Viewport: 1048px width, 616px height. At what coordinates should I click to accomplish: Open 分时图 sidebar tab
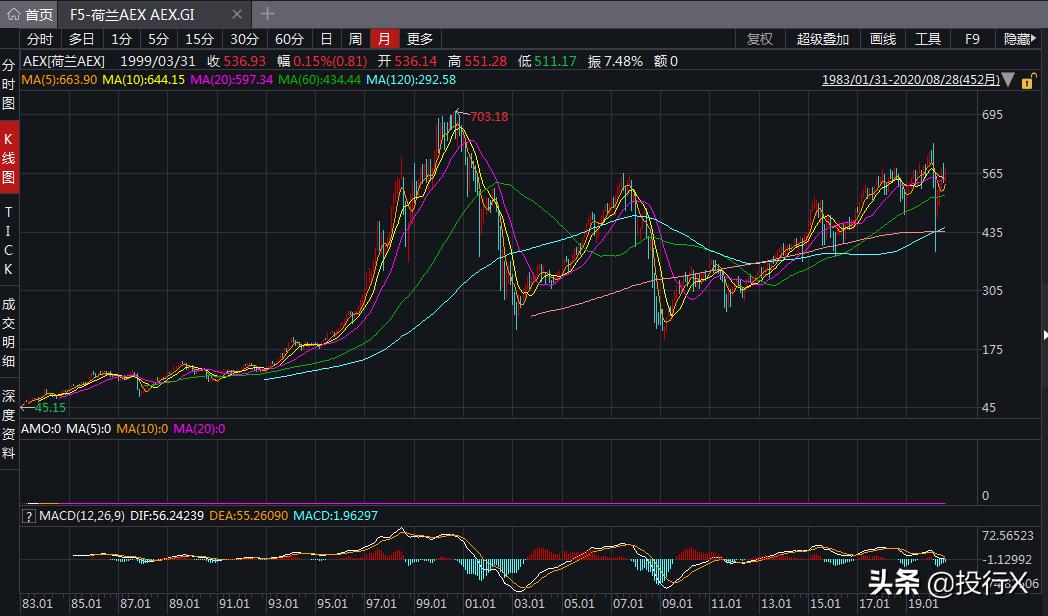(x=9, y=84)
